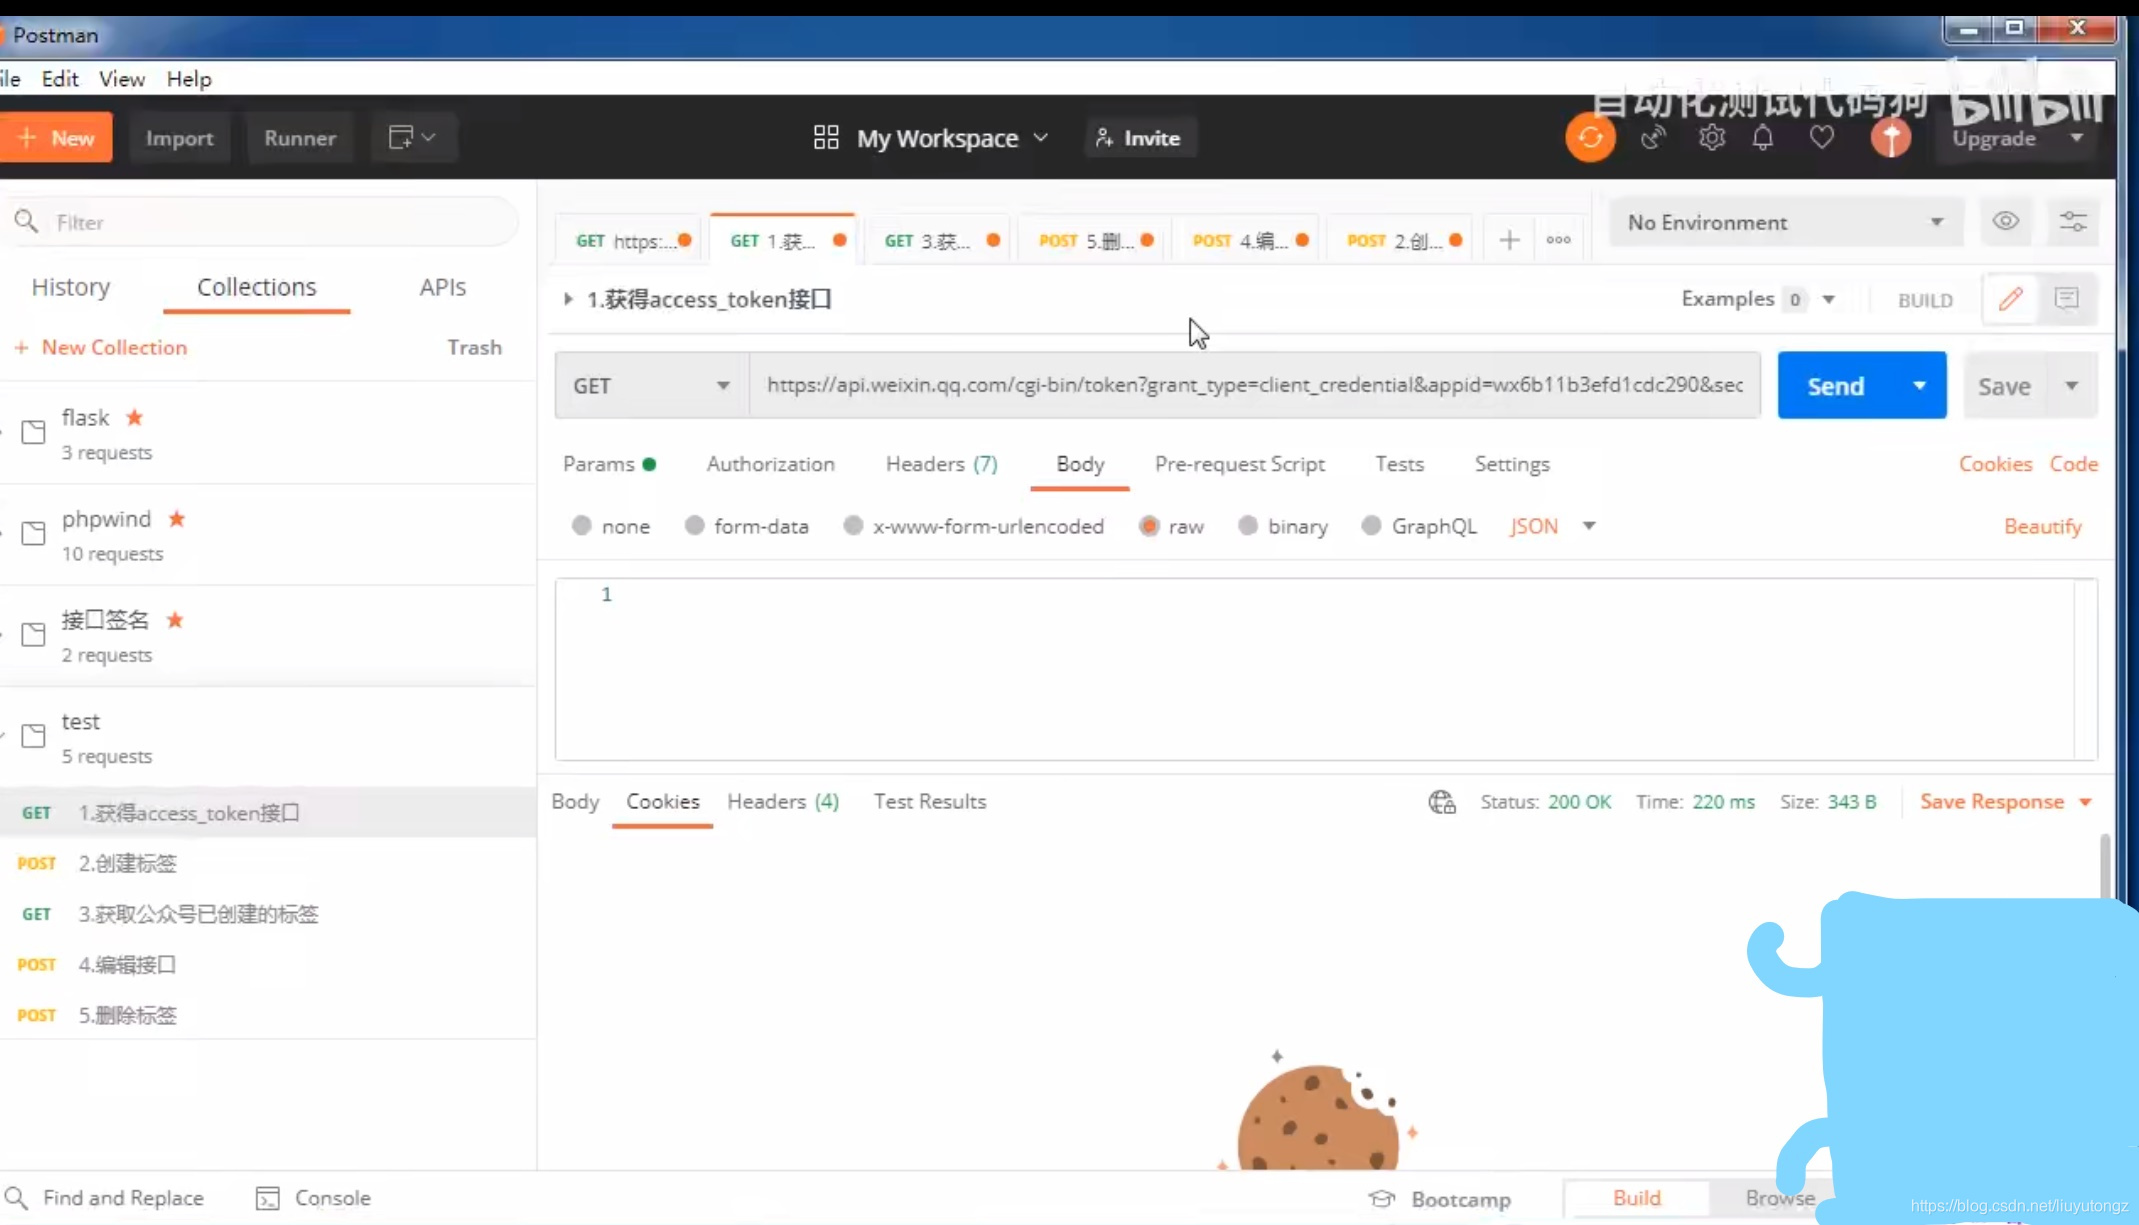The image size is (2139, 1225).
Task: Open the Pre-request Script tab
Action: coord(1239,464)
